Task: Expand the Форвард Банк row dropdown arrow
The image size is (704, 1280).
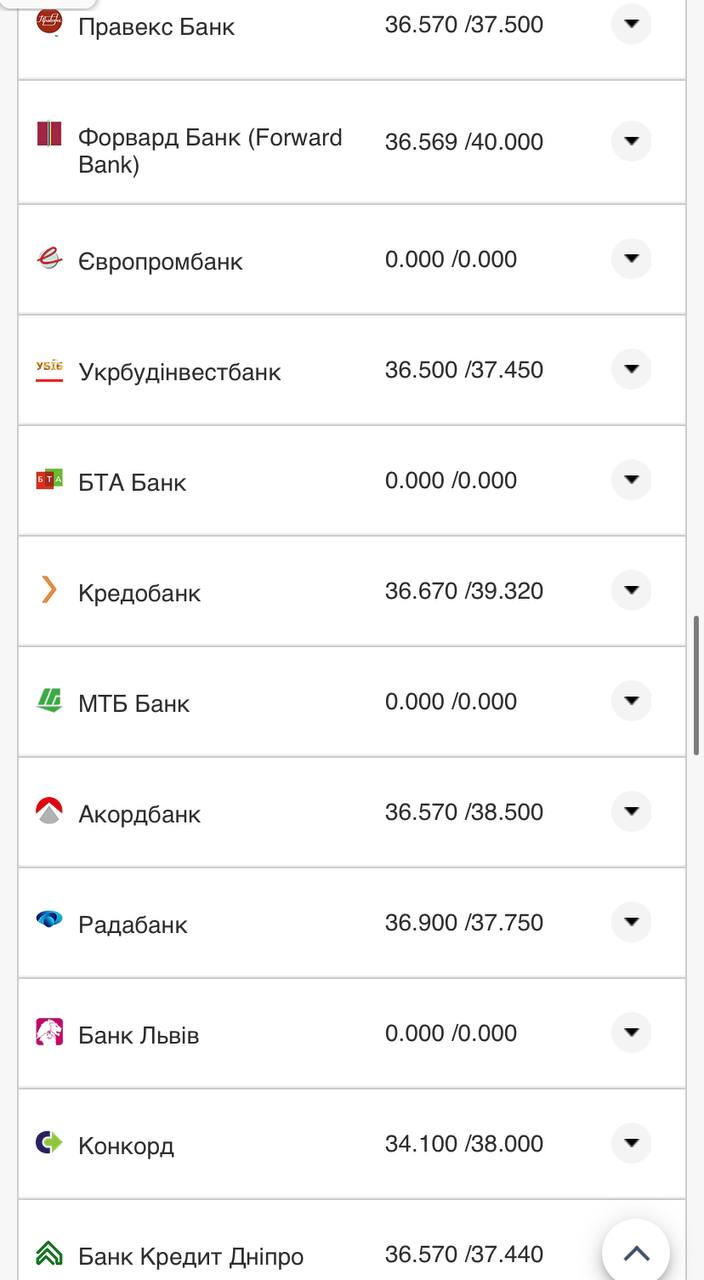Action: 631,141
